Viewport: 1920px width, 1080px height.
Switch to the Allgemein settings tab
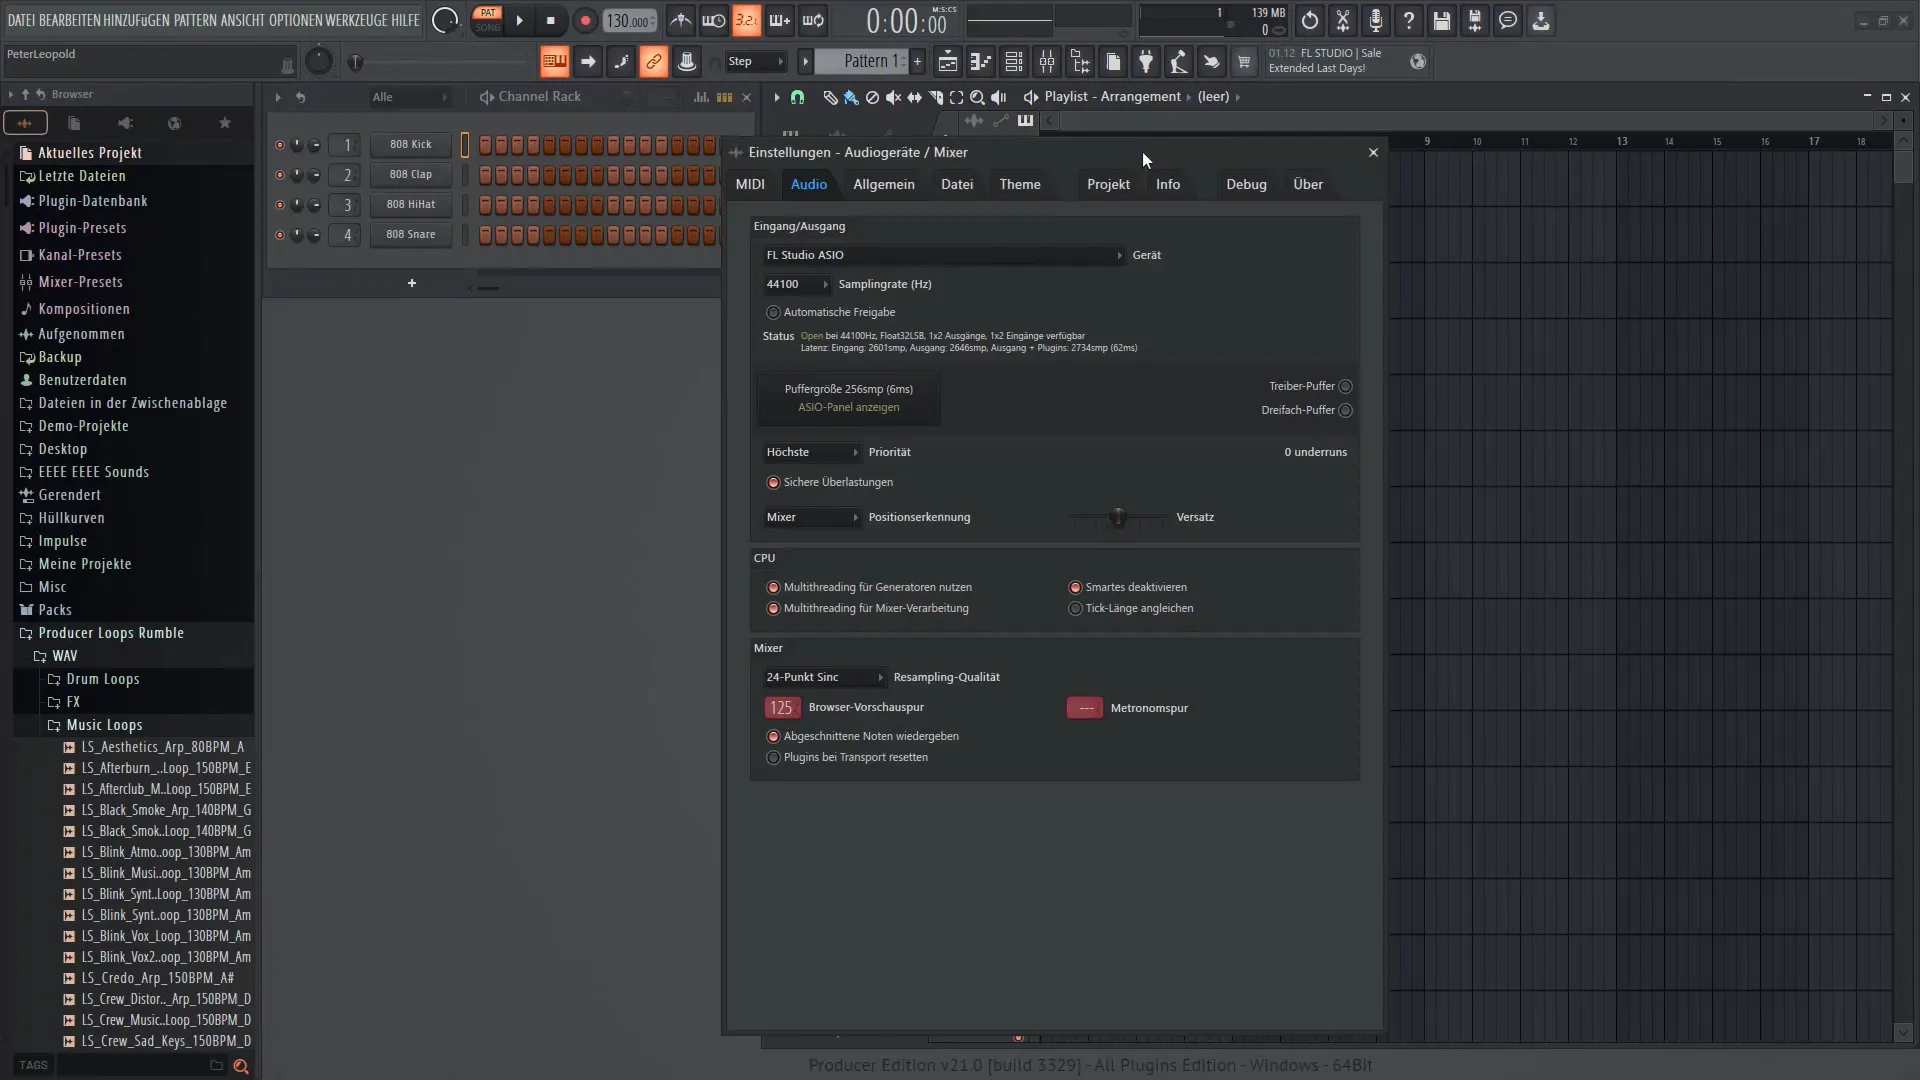click(884, 185)
